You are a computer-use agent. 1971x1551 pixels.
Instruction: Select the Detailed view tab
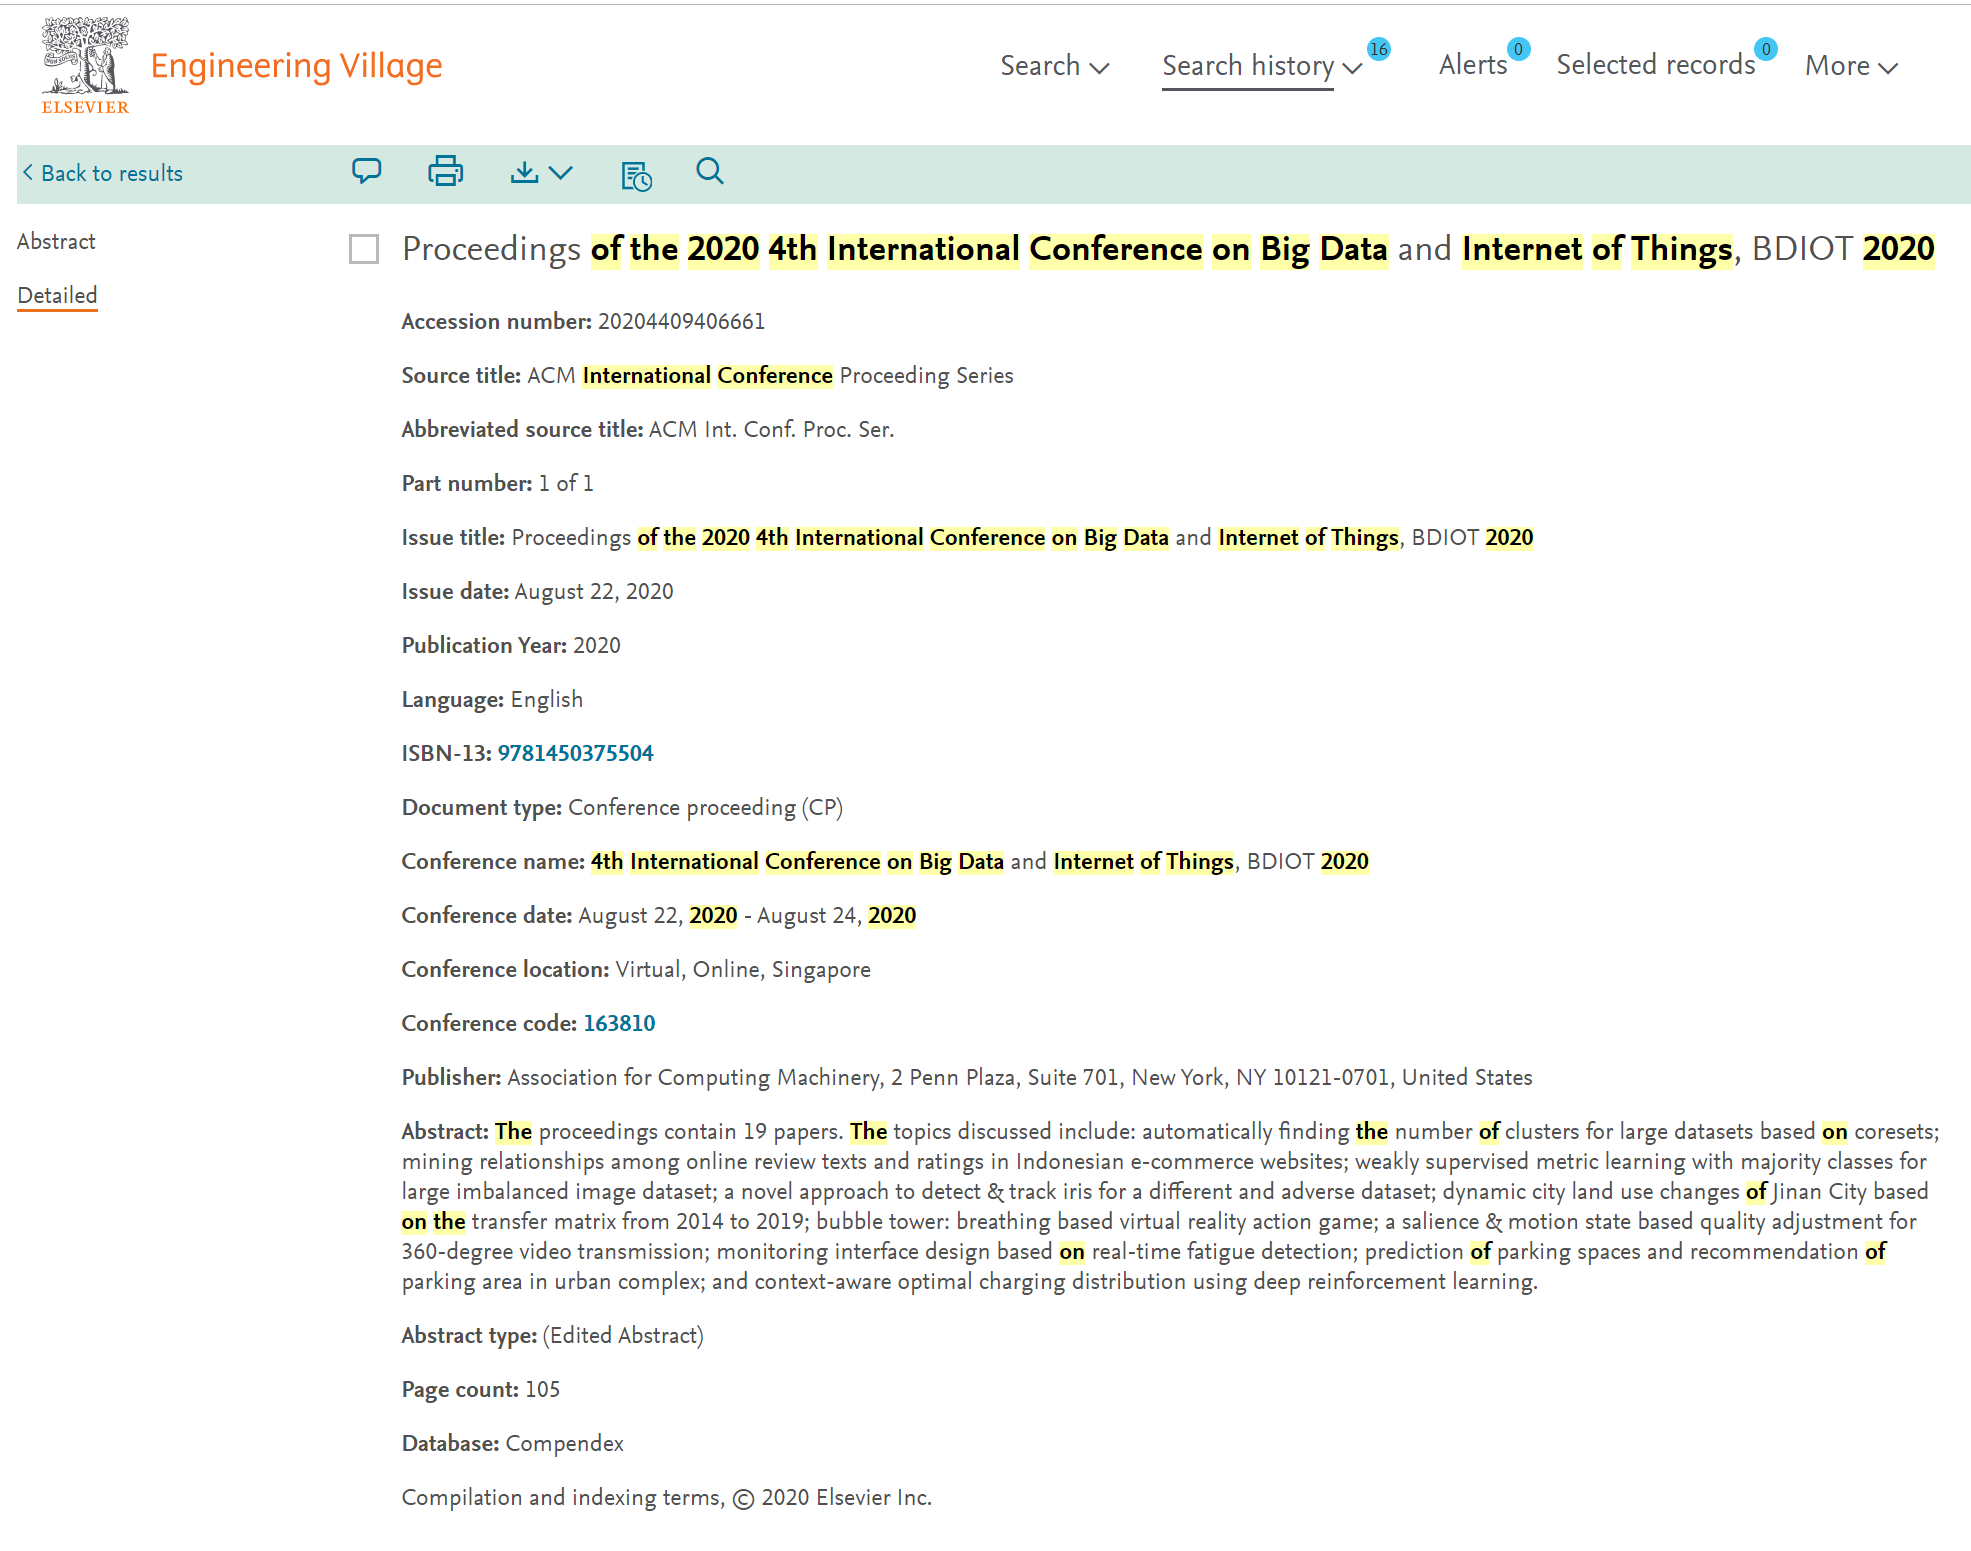coord(57,295)
